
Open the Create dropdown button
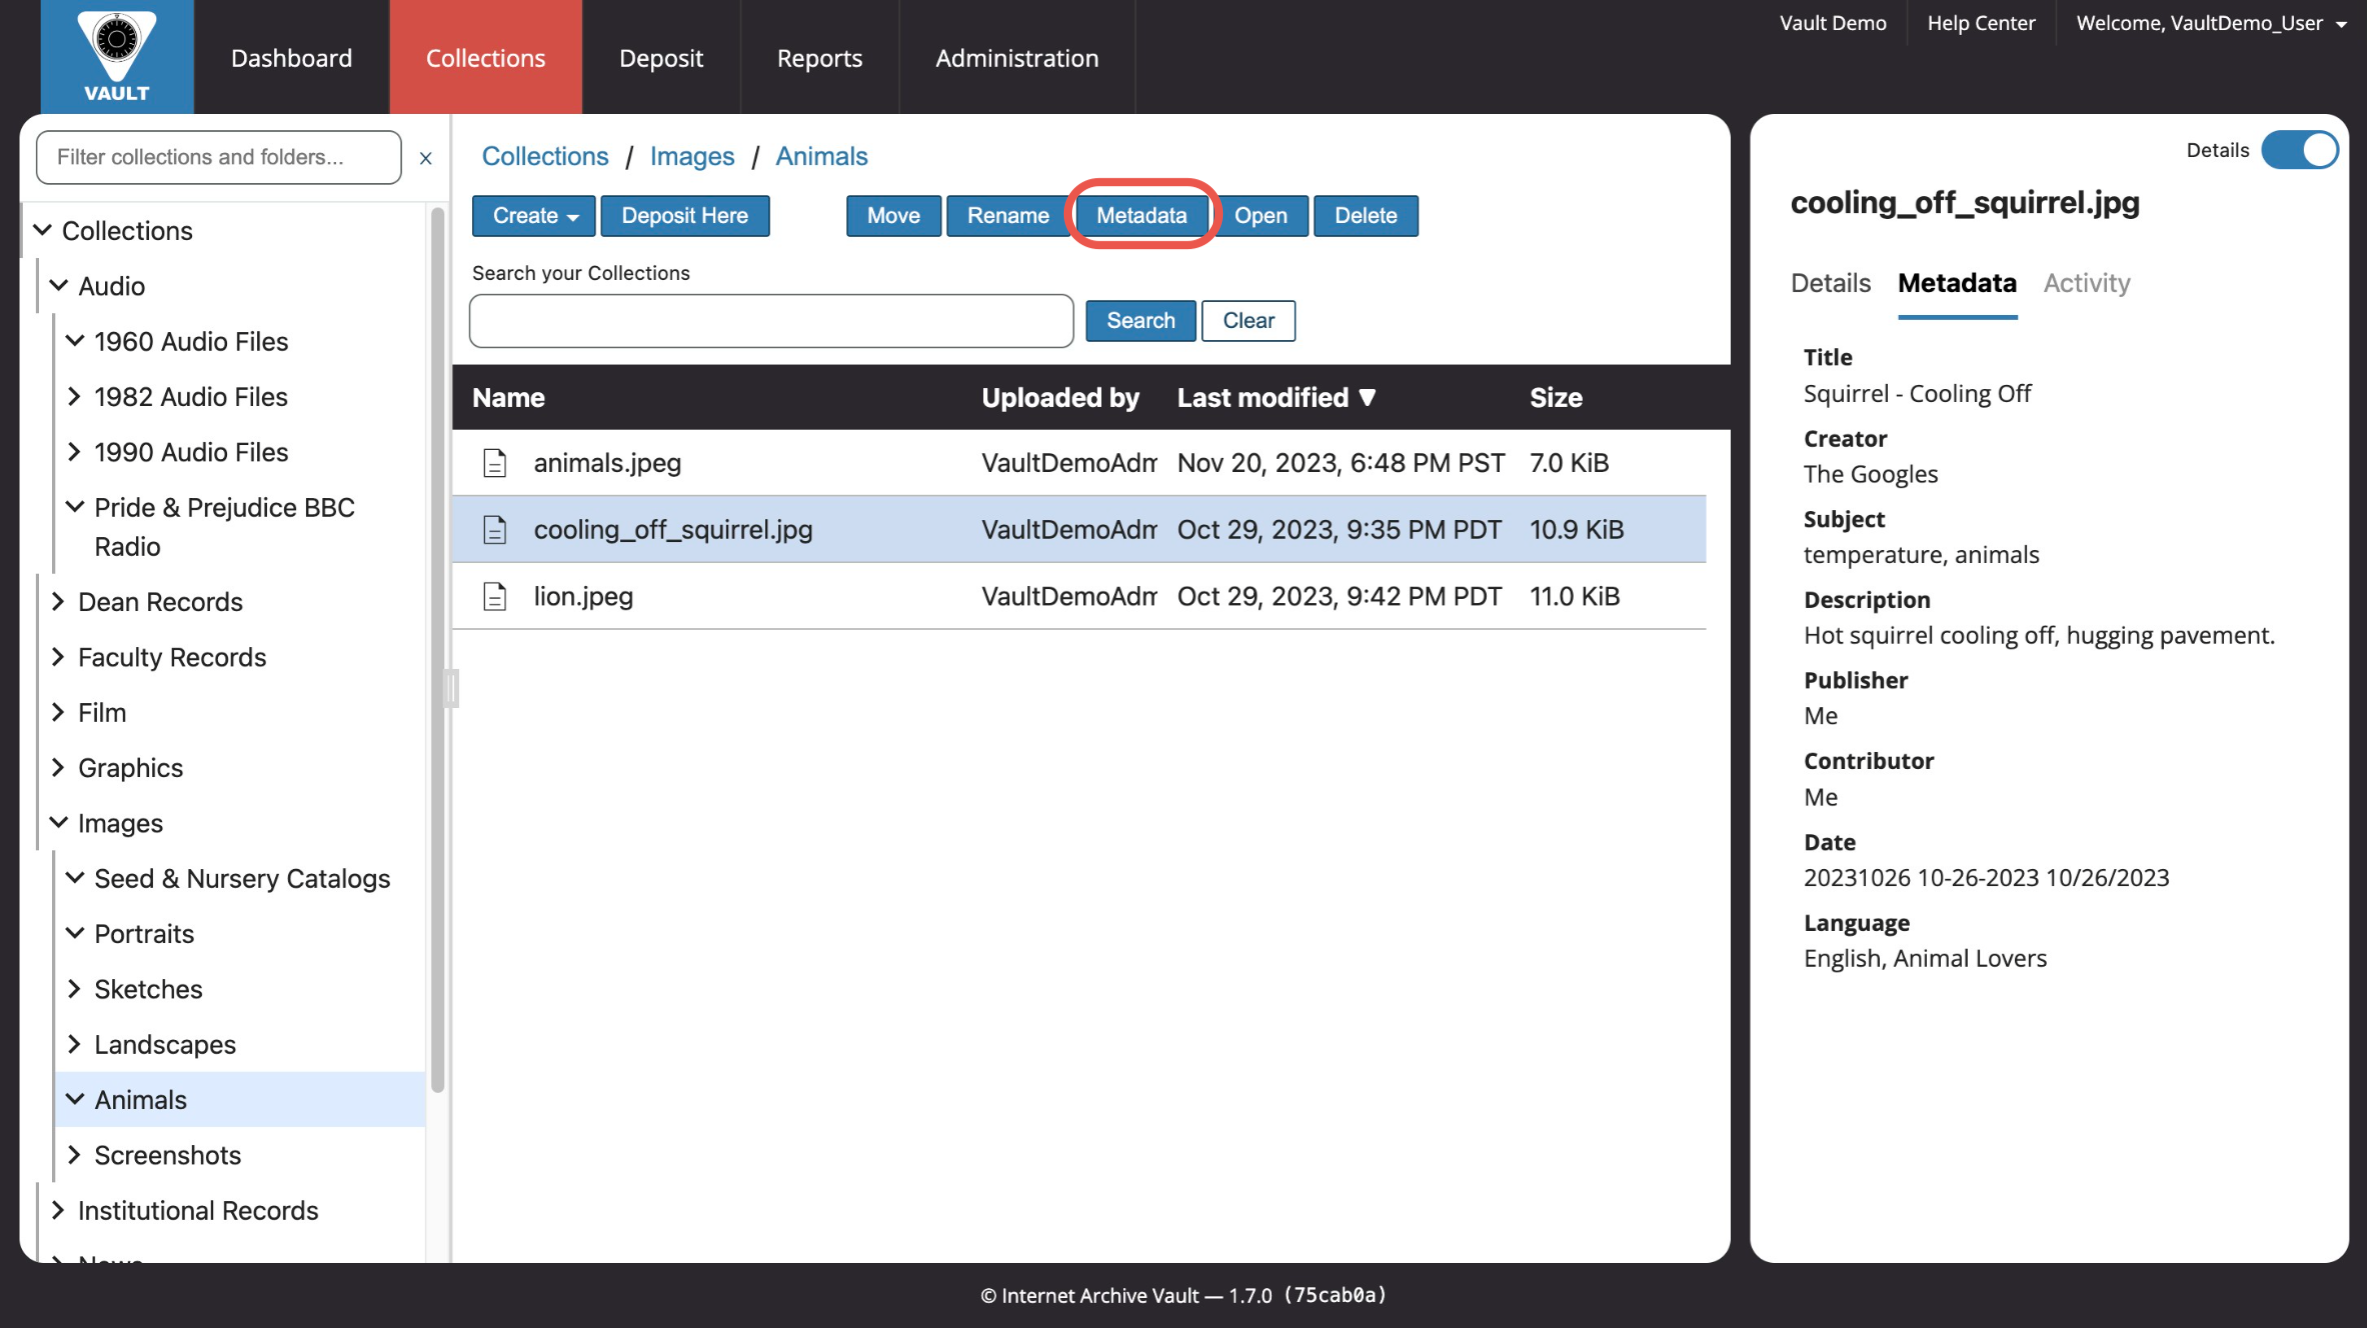(x=534, y=216)
